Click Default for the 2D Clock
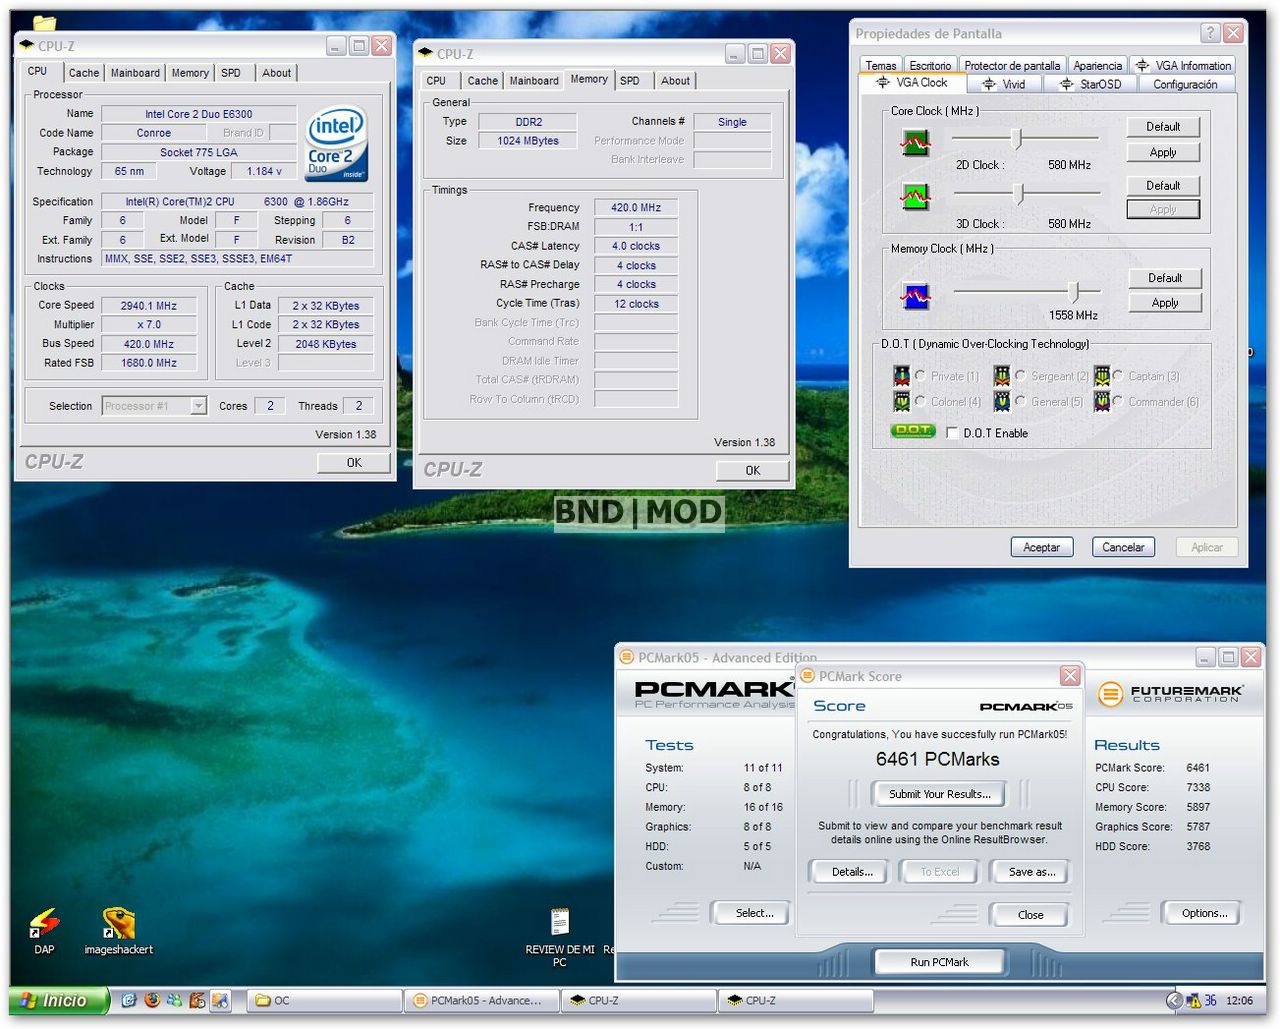1280x1029 pixels. click(1163, 127)
